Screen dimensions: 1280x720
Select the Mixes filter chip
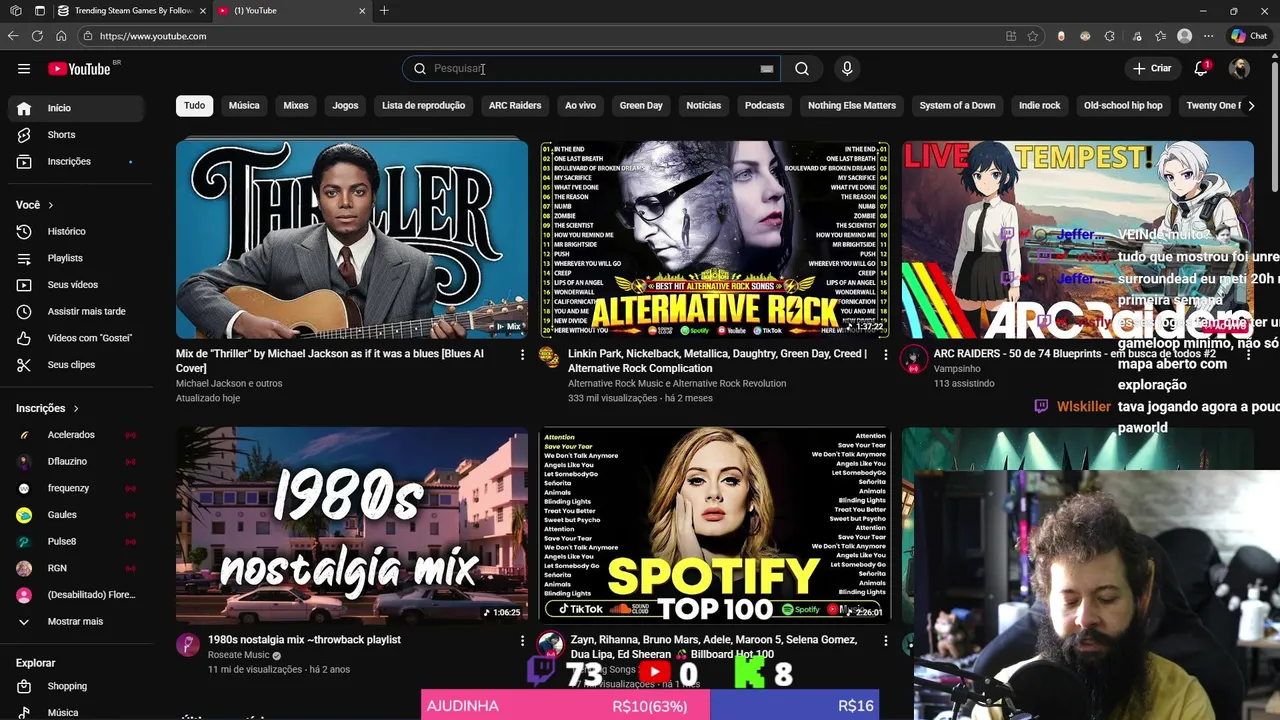pyautogui.click(x=296, y=106)
